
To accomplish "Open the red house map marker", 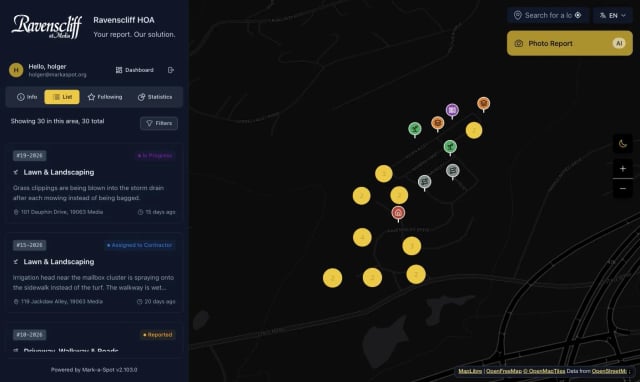I will tap(398, 213).
